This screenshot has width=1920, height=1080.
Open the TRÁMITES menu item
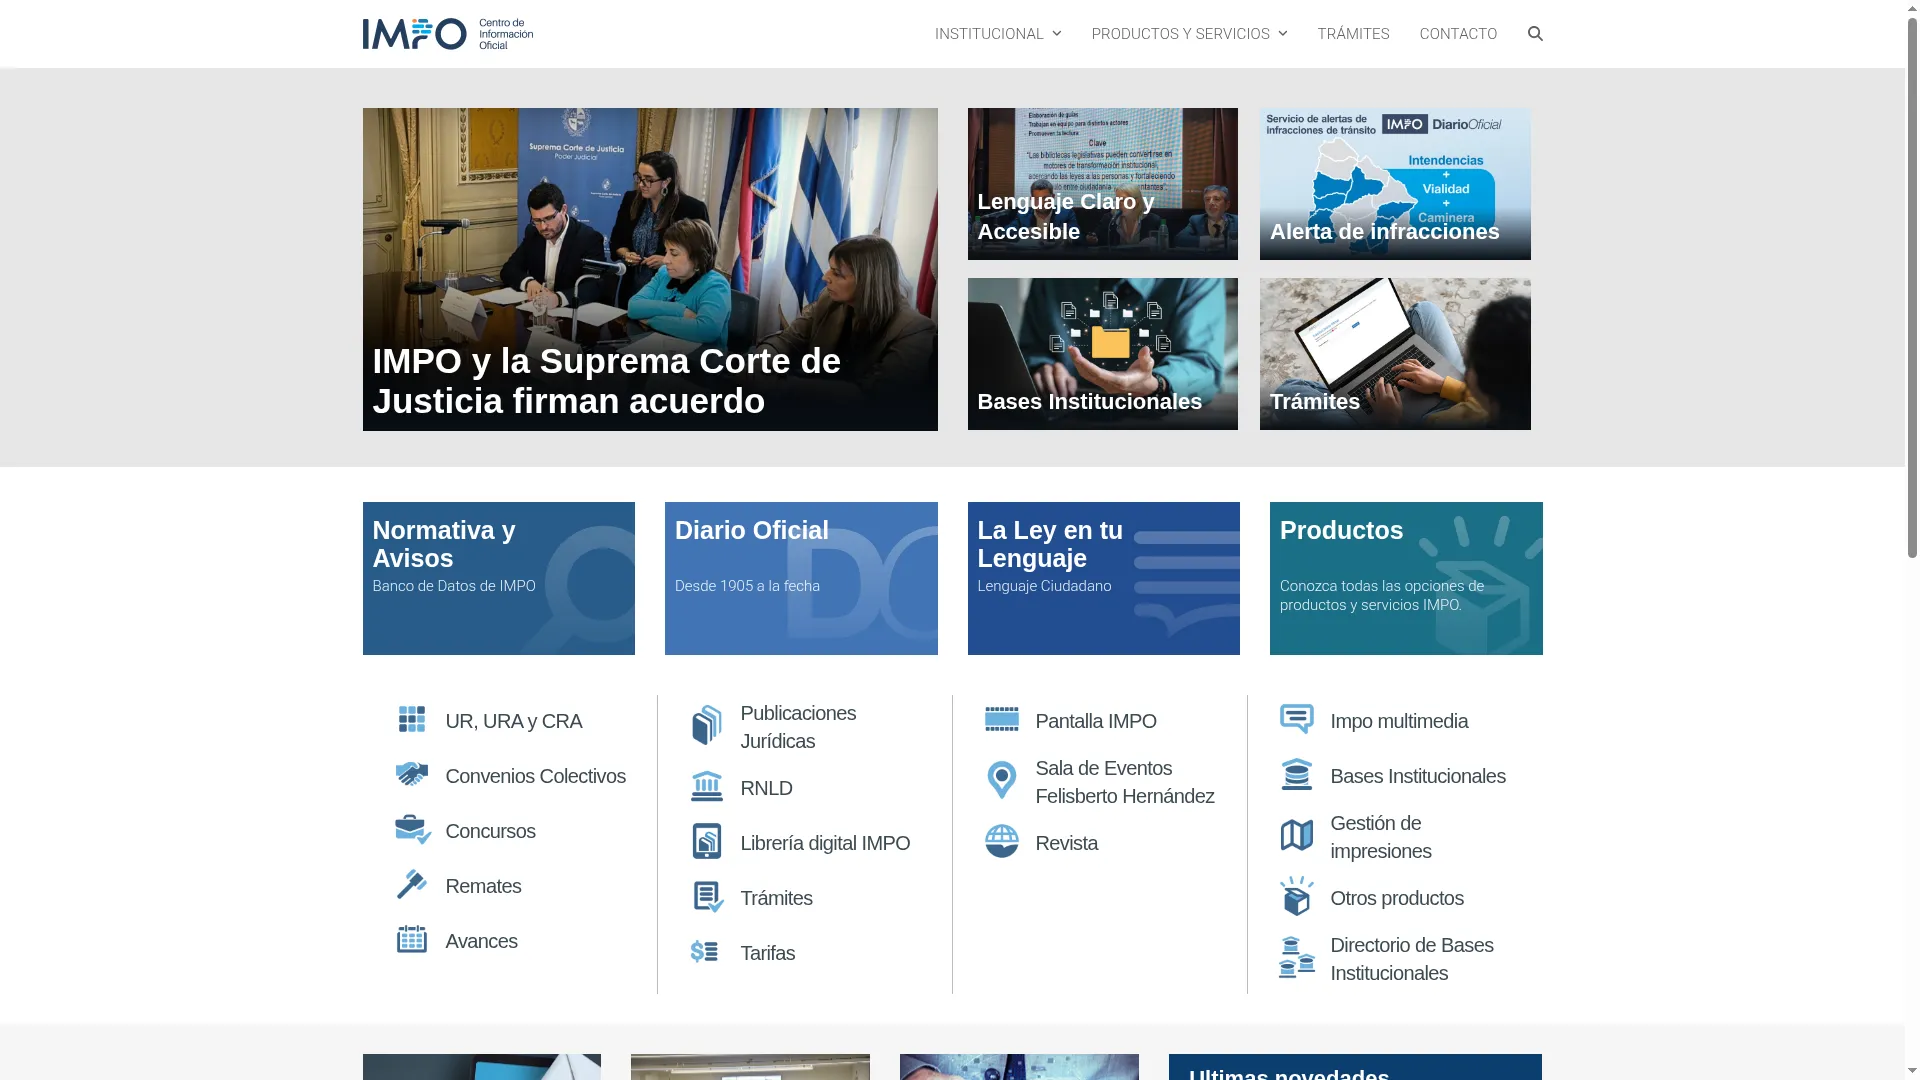tap(1353, 34)
